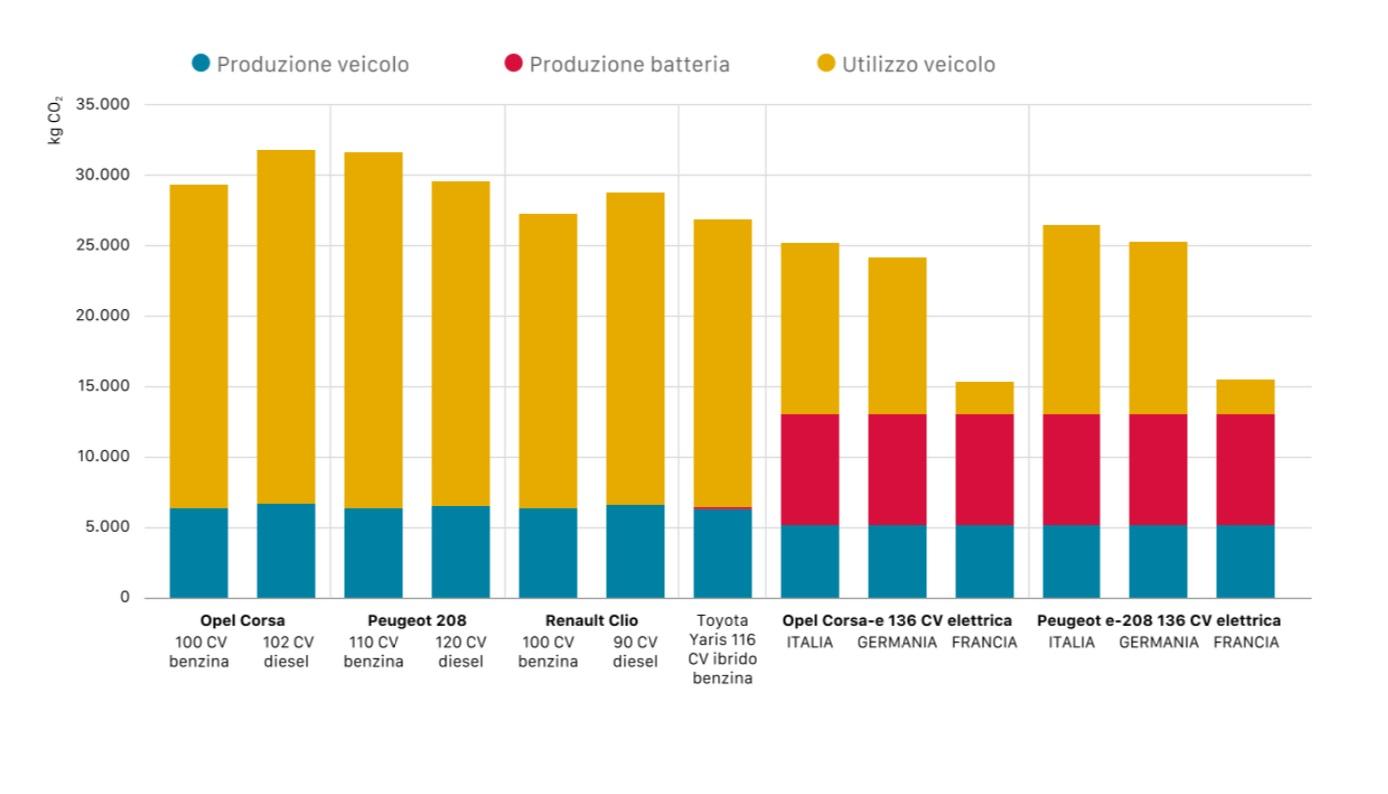Click the kg CO2 axis title
Screen dimensions: 1388x794
55,121
